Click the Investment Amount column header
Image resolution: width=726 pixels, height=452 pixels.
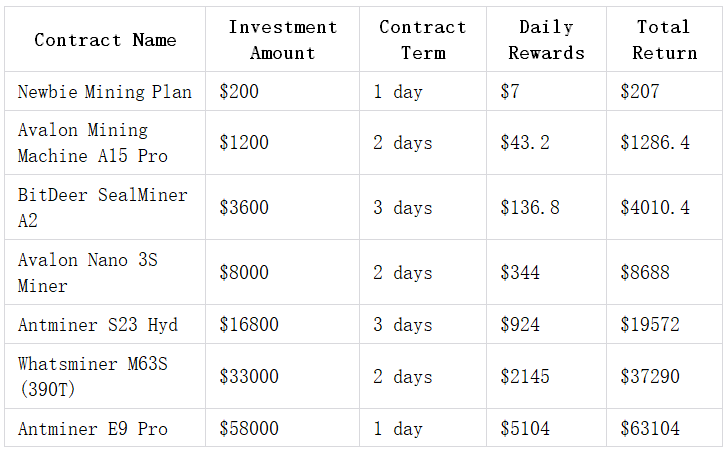(282, 40)
